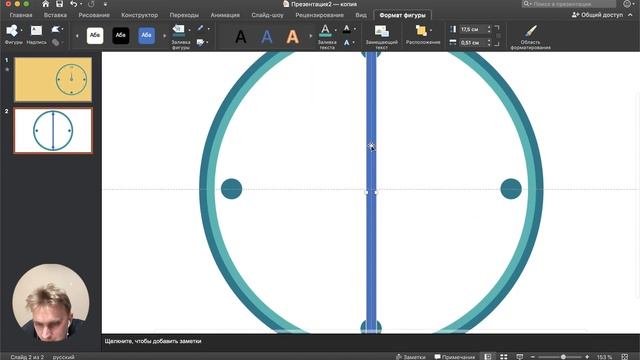Screen dimensions: 640x360
Task: Open the Customize Quick Access Toolbar dropdown
Action: 105,4
